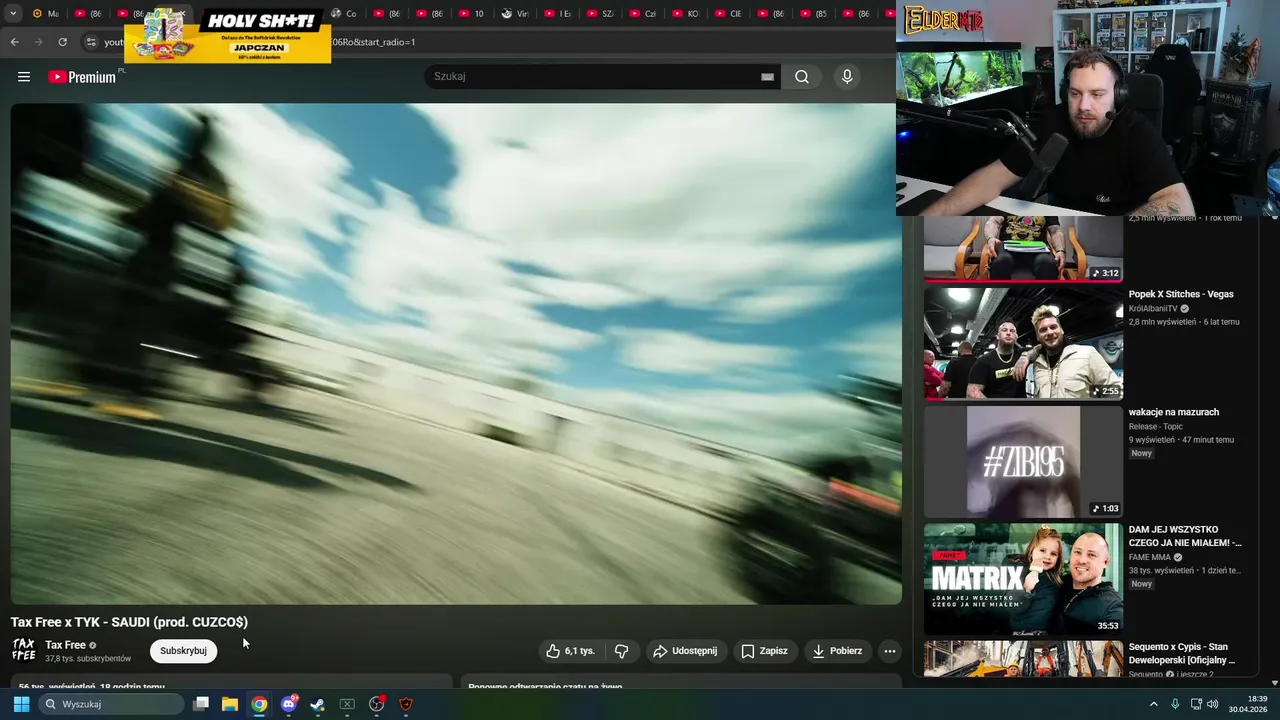Open the Sequento x Cypis video title

point(1182,653)
